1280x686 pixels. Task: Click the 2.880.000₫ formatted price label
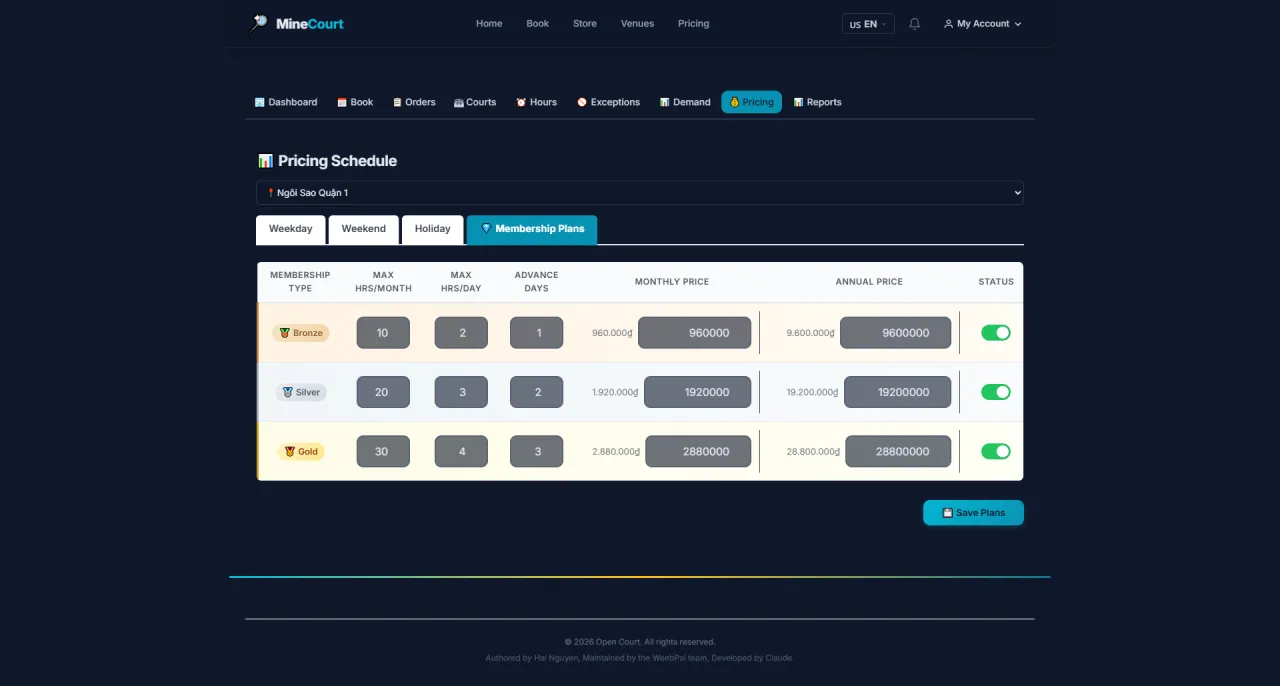point(616,452)
